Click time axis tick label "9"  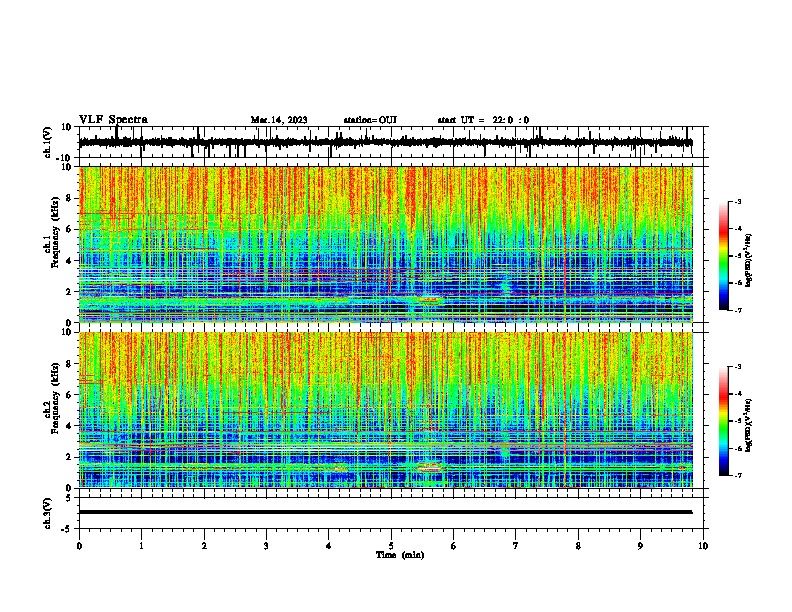click(x=640, y=546)
